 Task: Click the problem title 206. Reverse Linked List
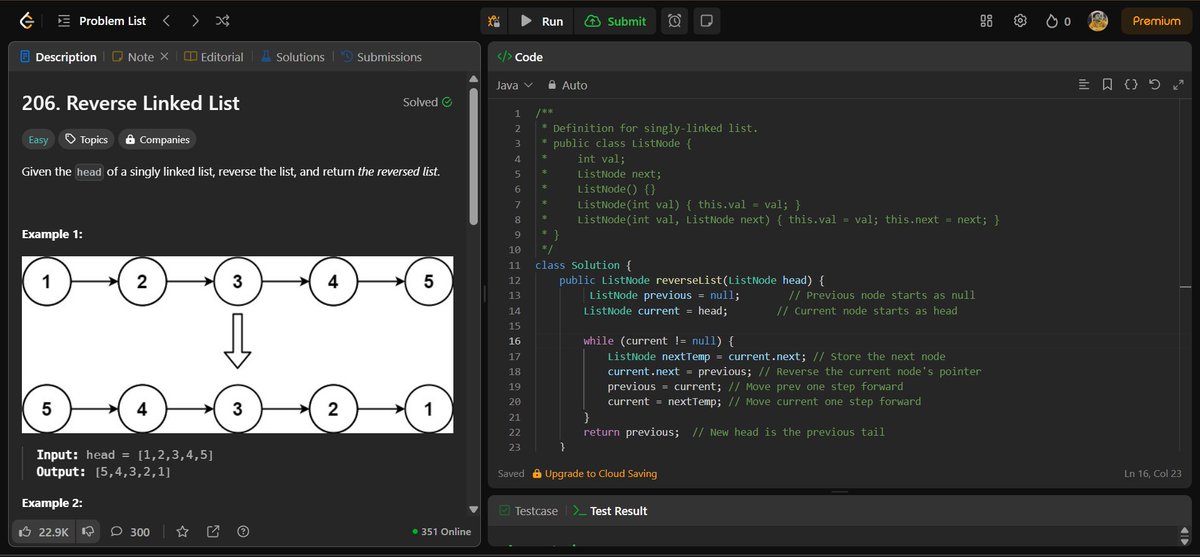click(131, 103)
